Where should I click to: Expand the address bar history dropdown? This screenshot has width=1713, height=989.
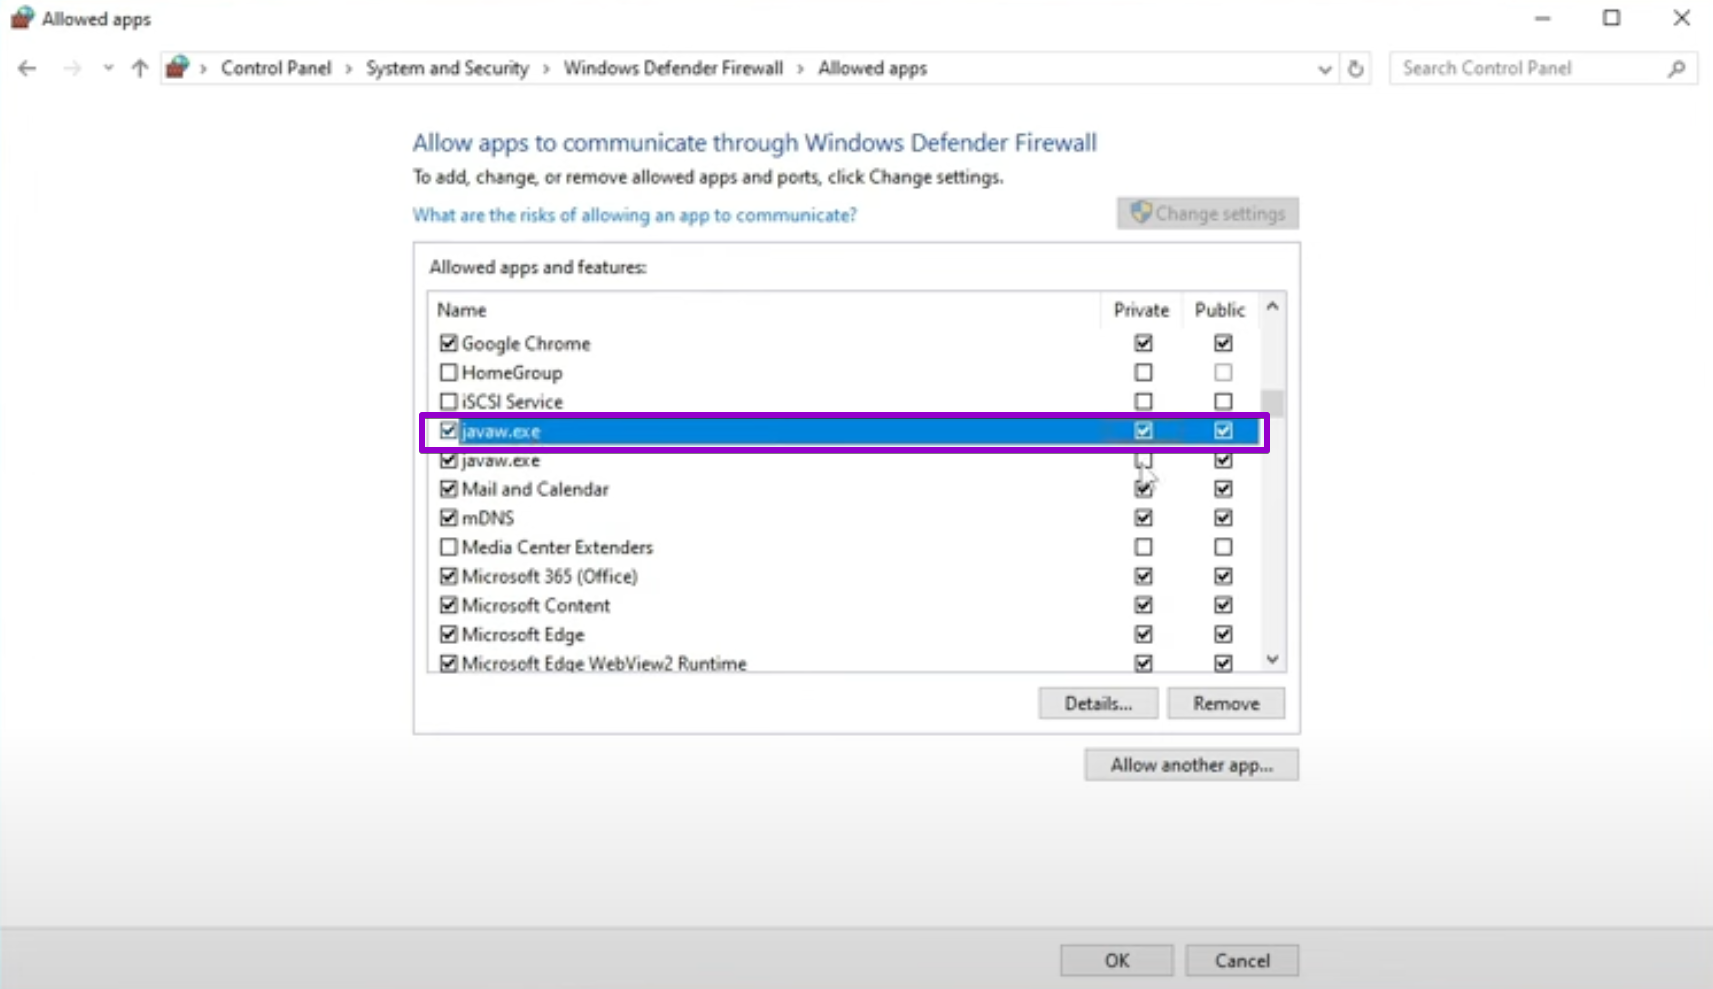(1324, 69)
